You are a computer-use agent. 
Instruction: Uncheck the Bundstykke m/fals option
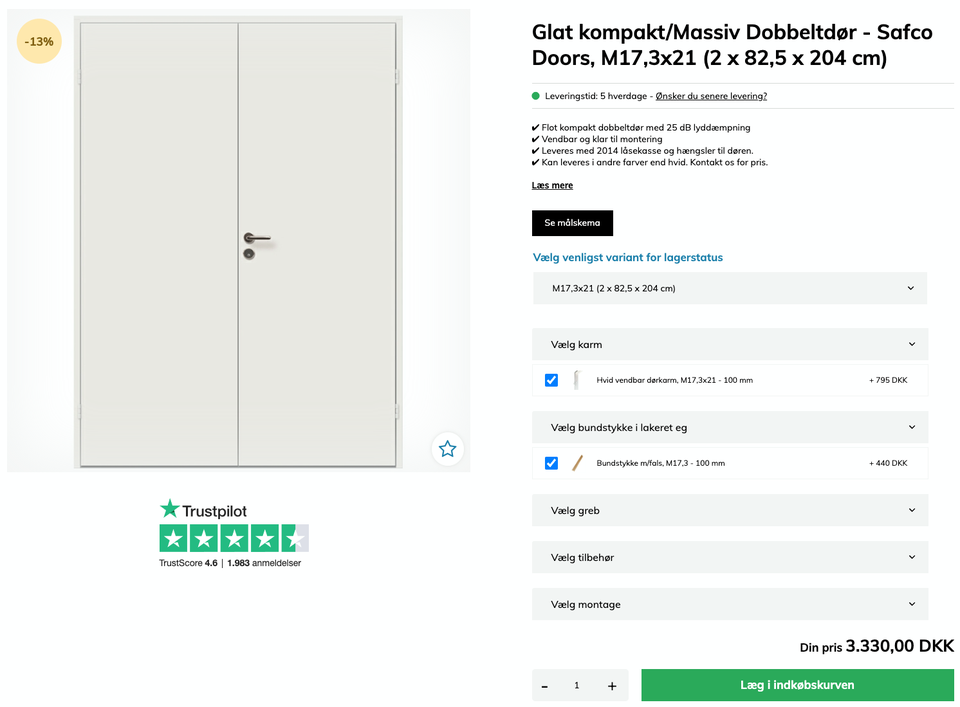coord(551,463)
